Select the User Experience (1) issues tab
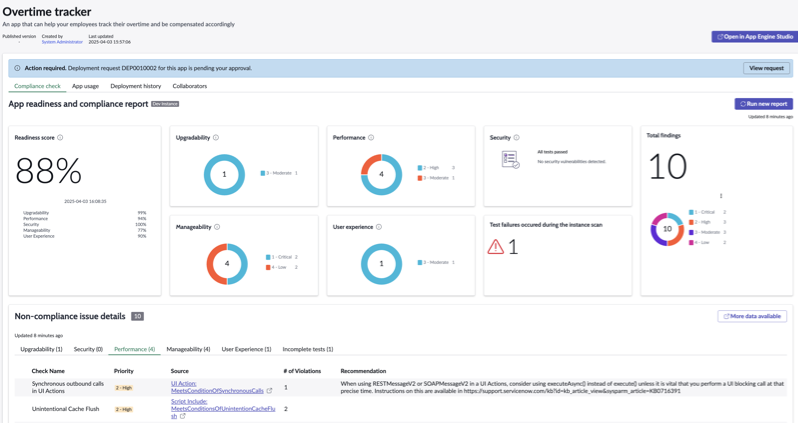Viewport: 798px width, 423px height. 246,349
